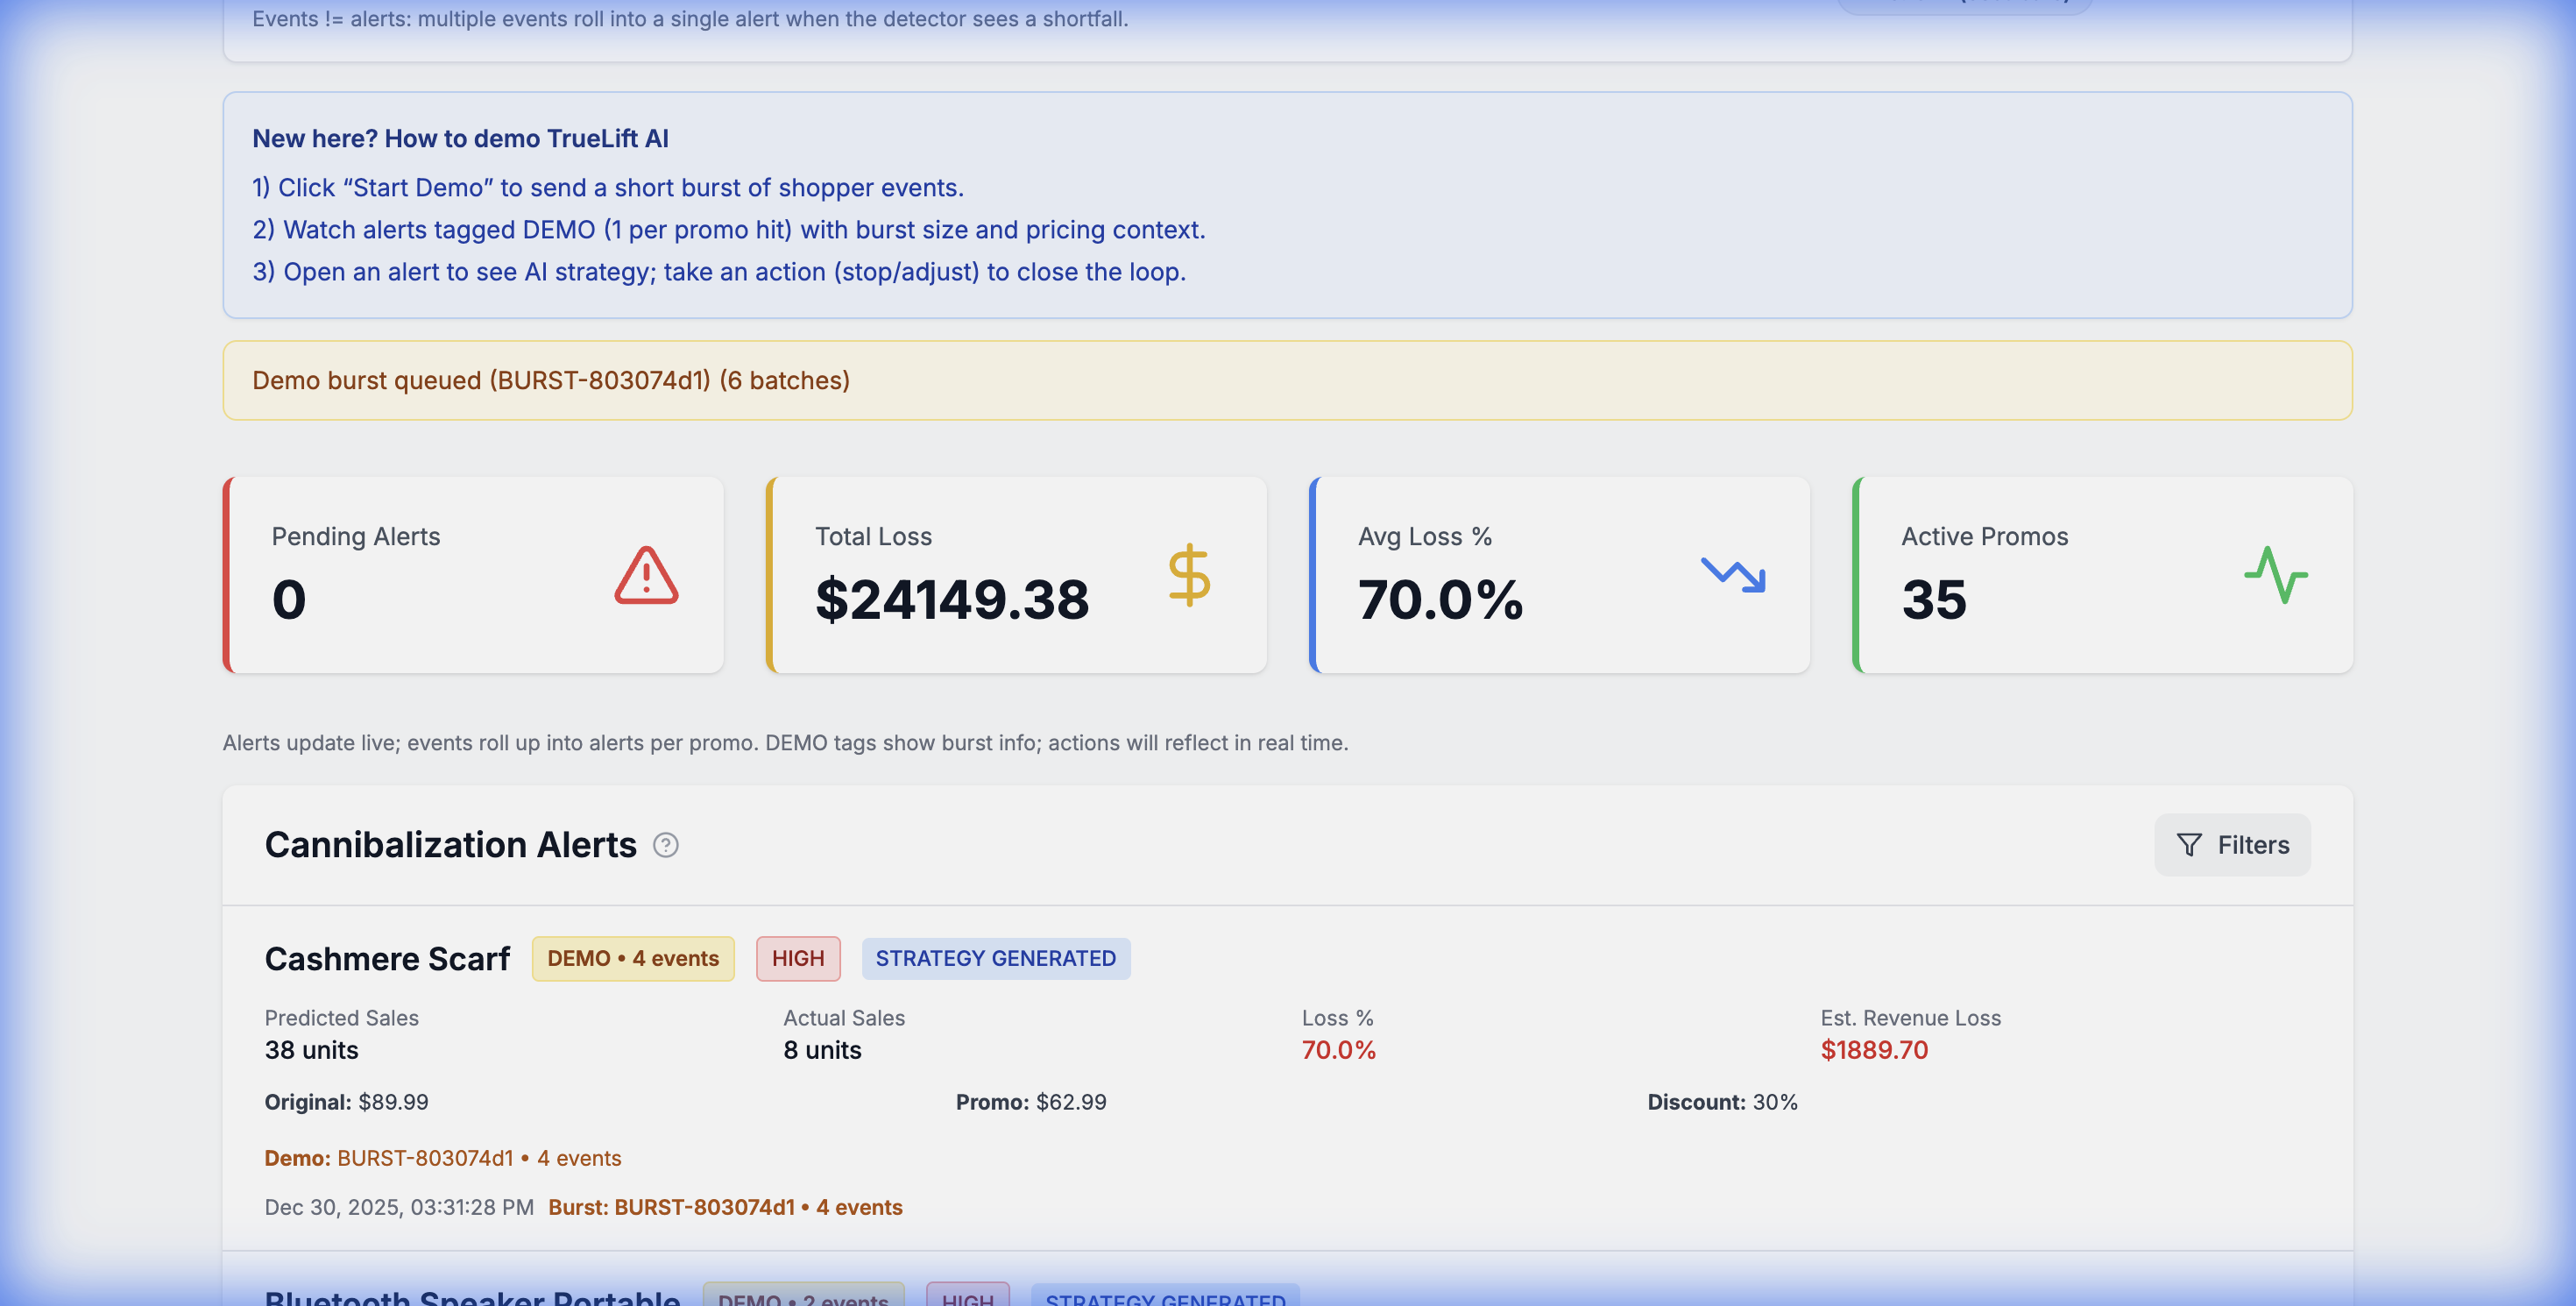Open the Bluetooth Speaker Portable alert
Screen dimensions: 2576x1306
[472, 1297]
